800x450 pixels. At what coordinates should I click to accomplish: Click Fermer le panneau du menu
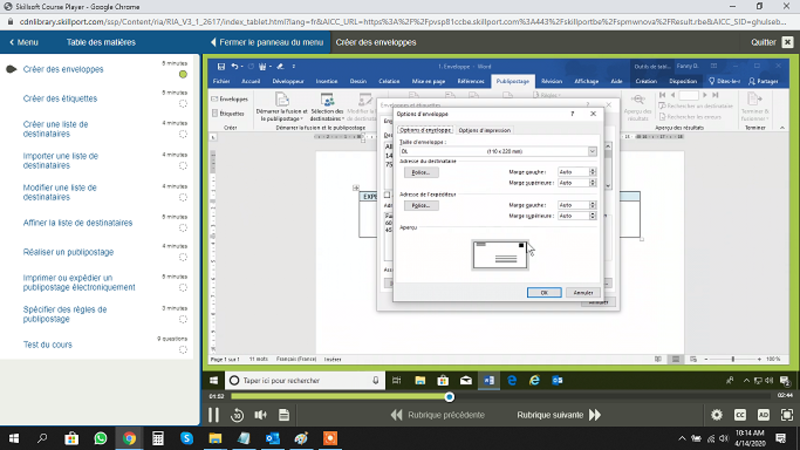(x=266, y=42)
